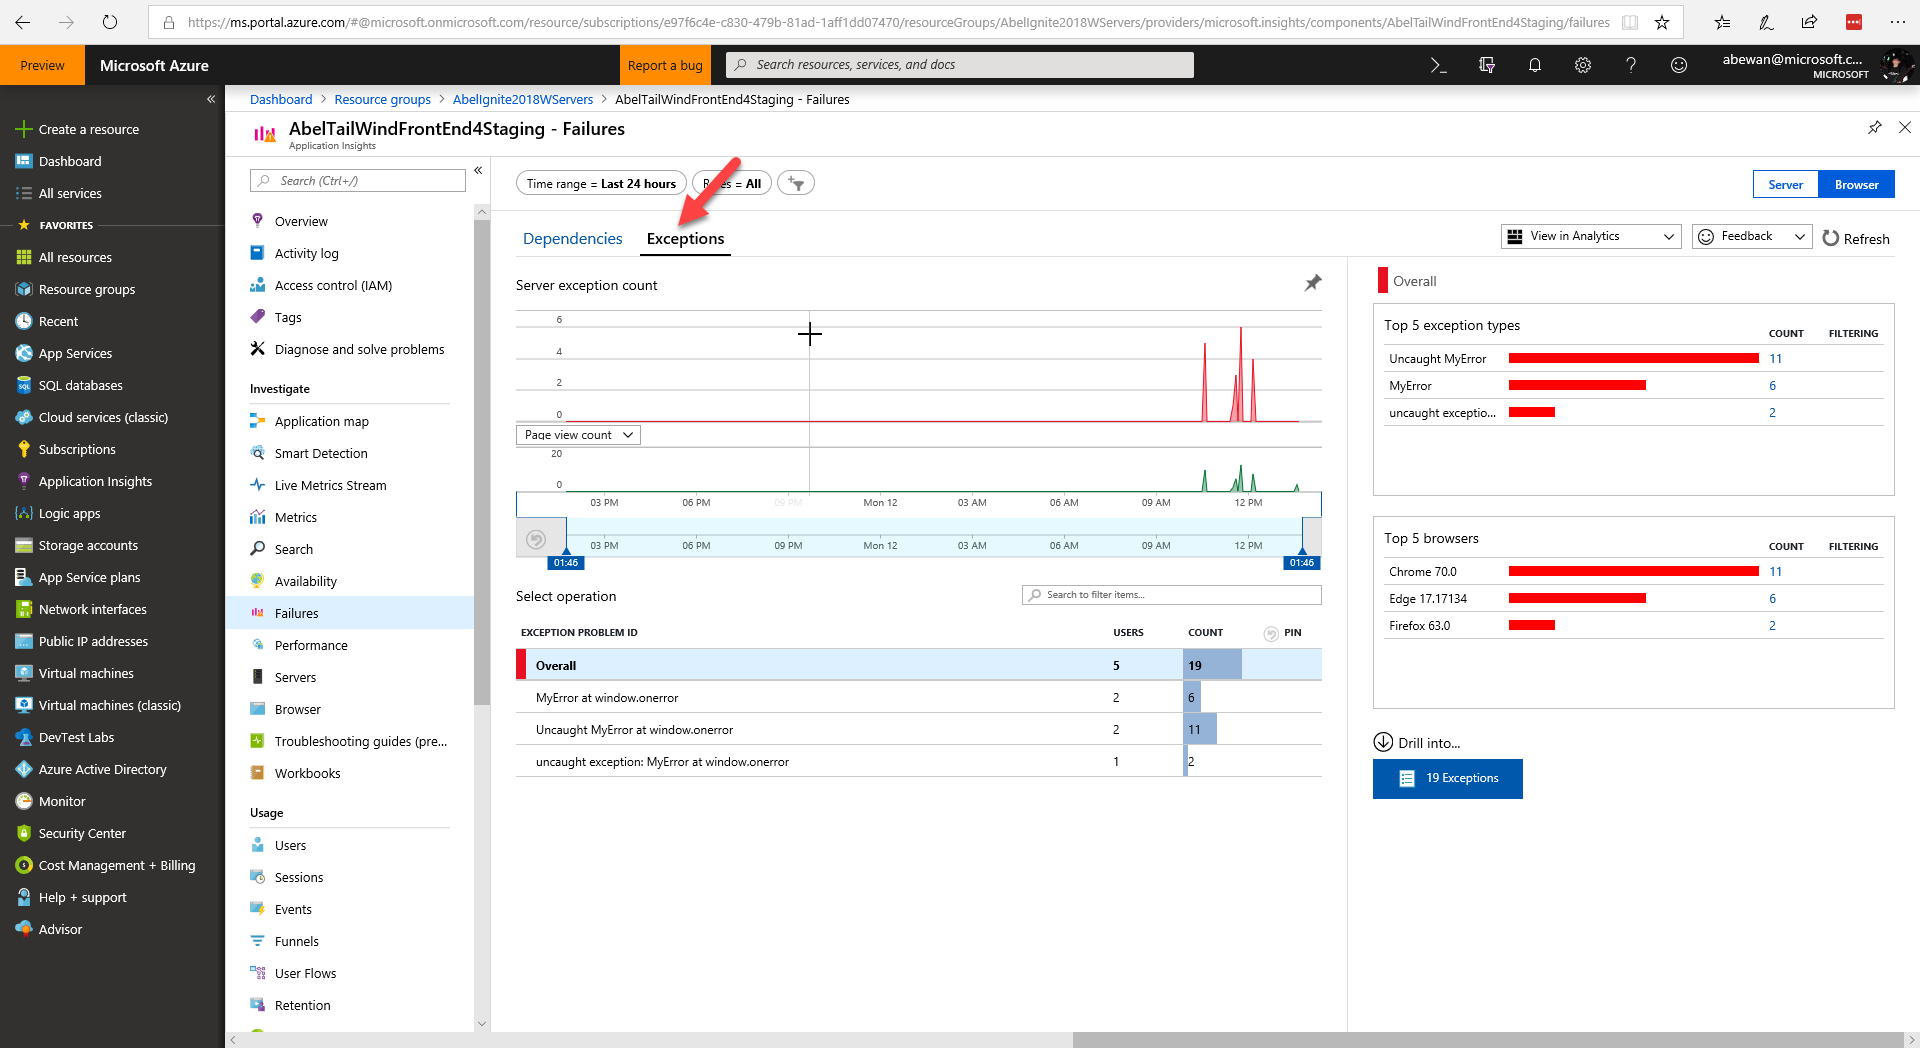The width and height of the screenshot is (1920, 1048).
Task: Open Azure Active Directory
Action: pyautogui.click(x=102, y=769)
